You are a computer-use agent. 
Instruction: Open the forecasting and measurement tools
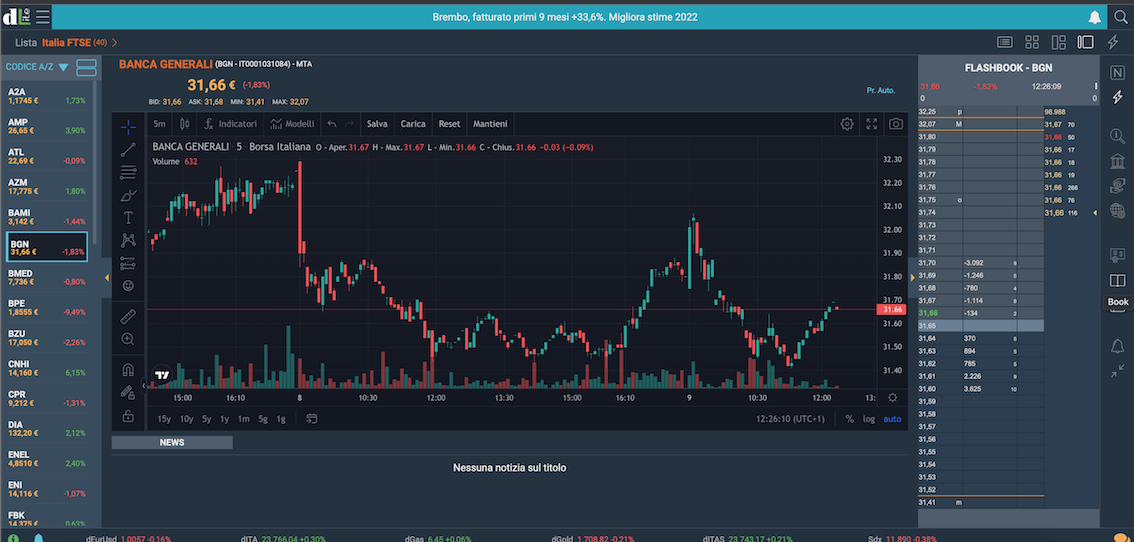[128, 263]
